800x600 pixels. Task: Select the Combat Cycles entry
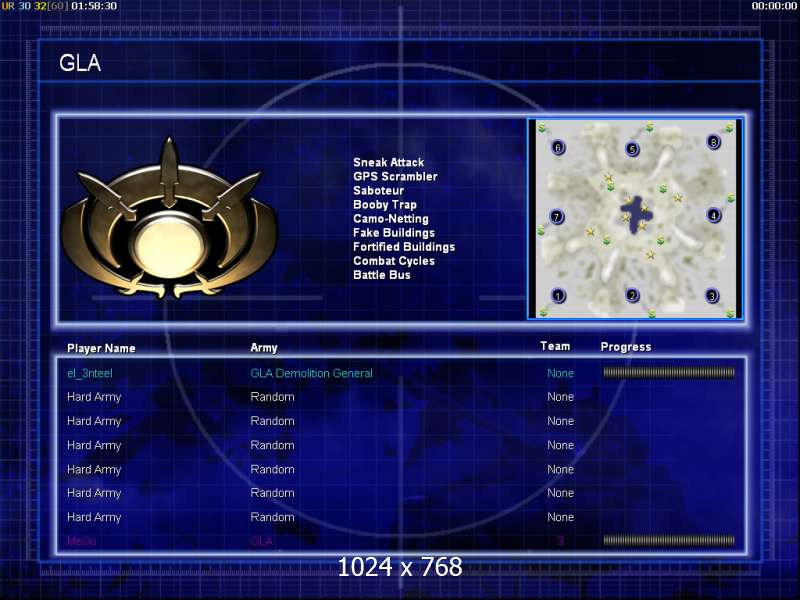pyautogui.click(x=394, y=261)
